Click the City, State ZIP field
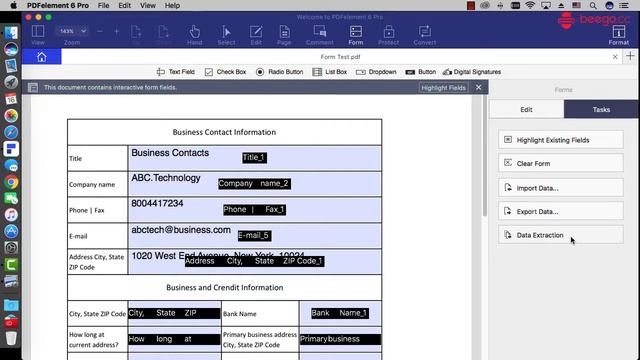Image resolution: width=640 pixels, height=360 pixels. (174, 313)
